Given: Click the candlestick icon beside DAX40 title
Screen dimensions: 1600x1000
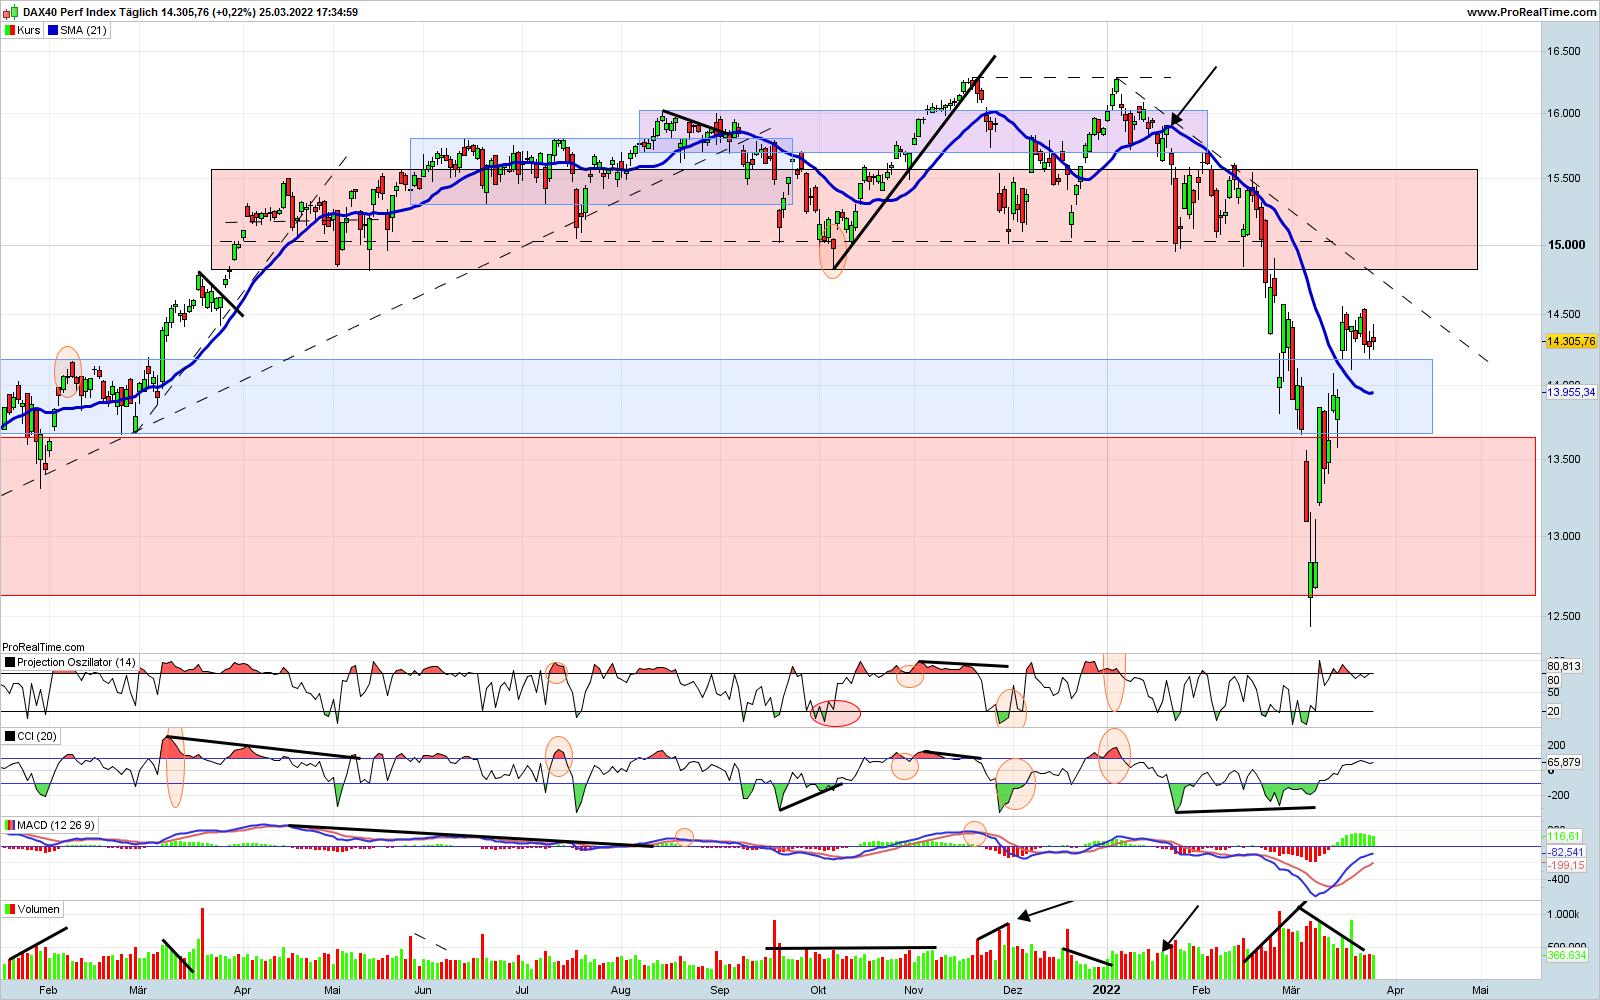Looking at the screenshot, I should [11, 12].
